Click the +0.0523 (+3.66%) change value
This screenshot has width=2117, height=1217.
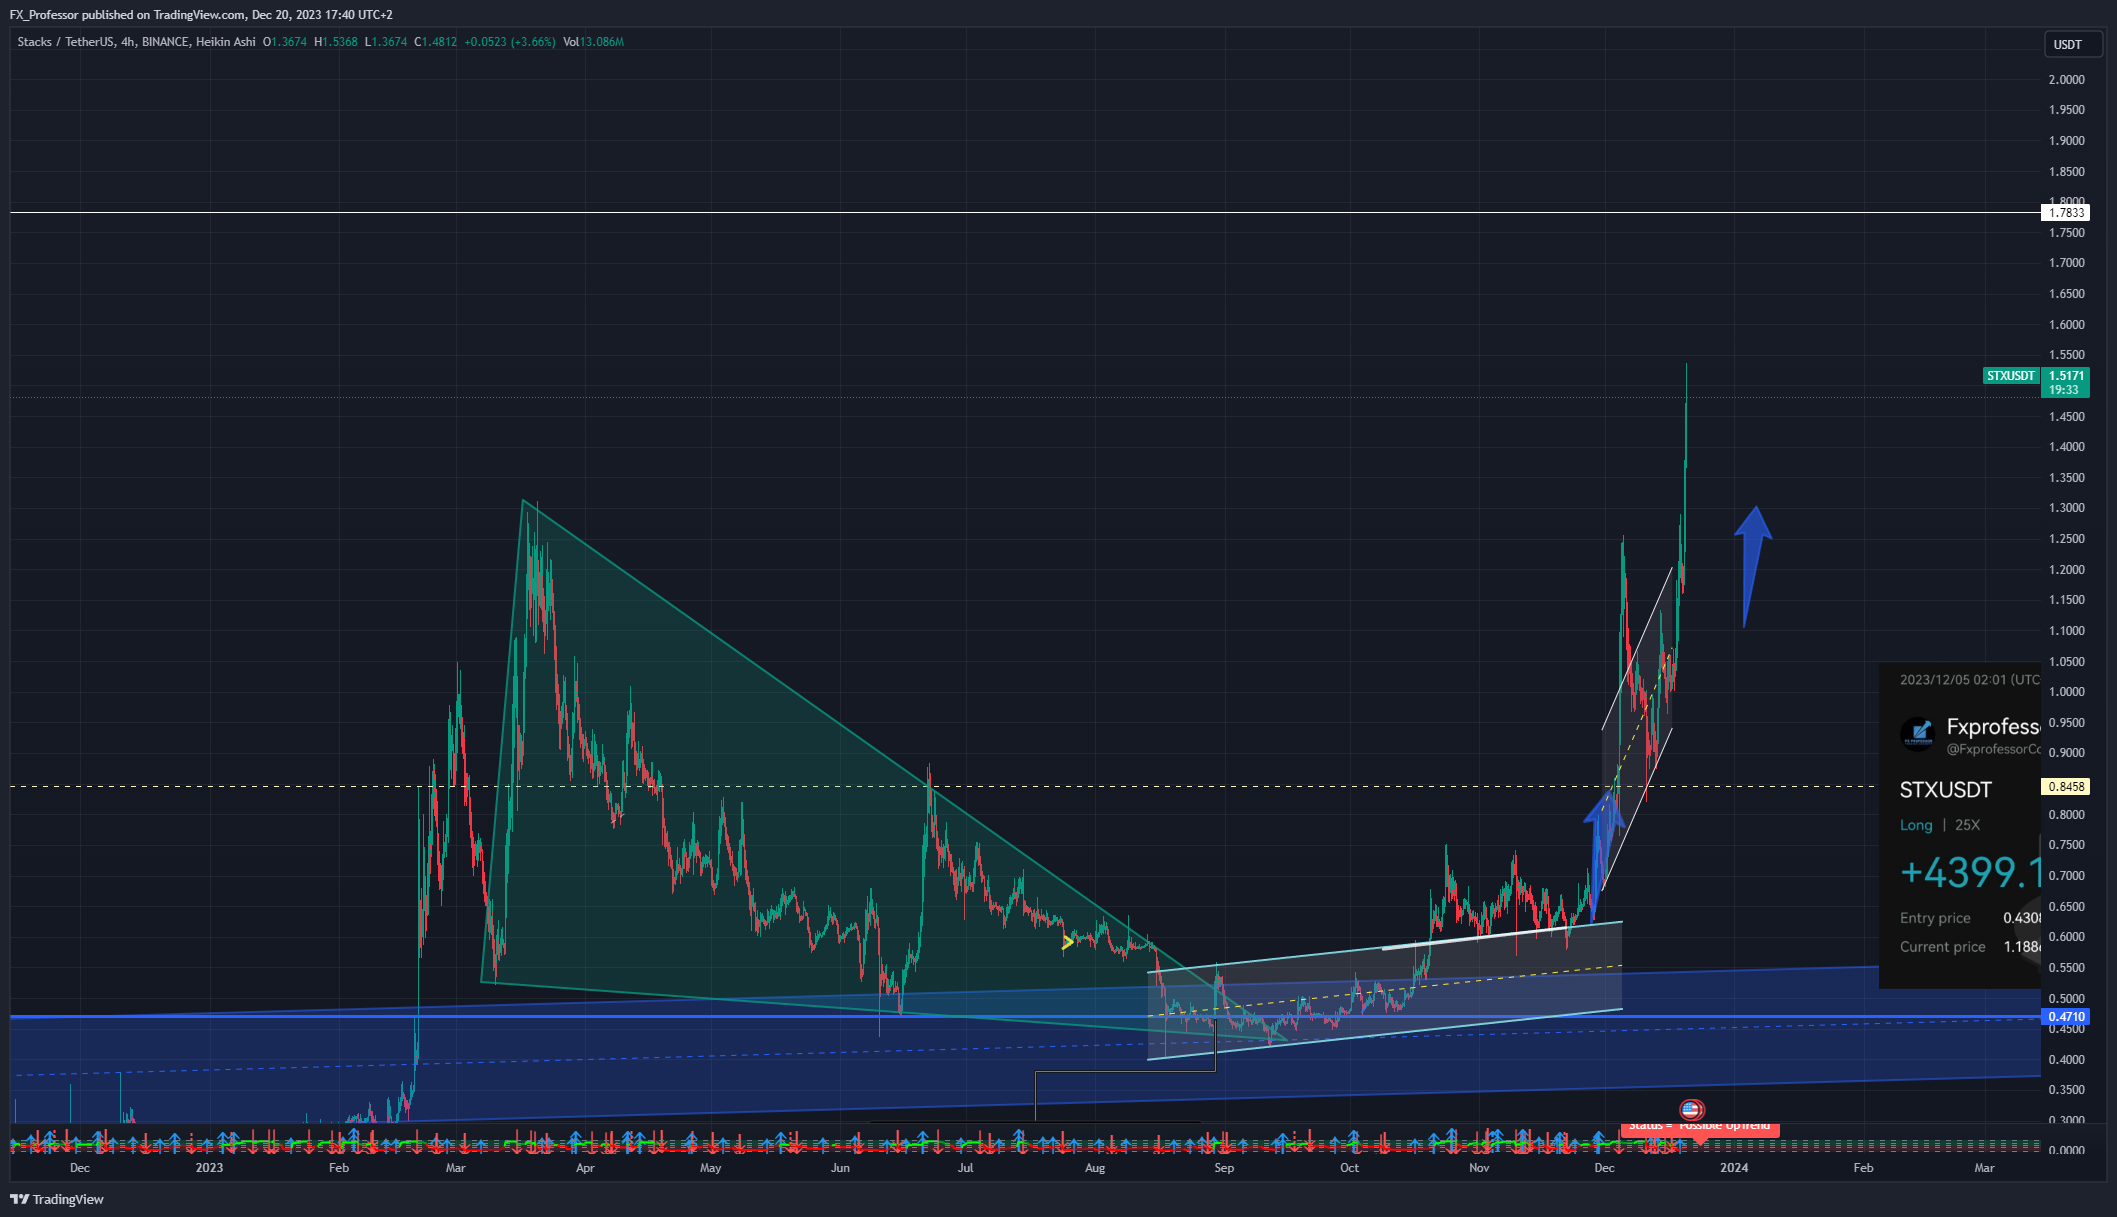pos(510,42)
